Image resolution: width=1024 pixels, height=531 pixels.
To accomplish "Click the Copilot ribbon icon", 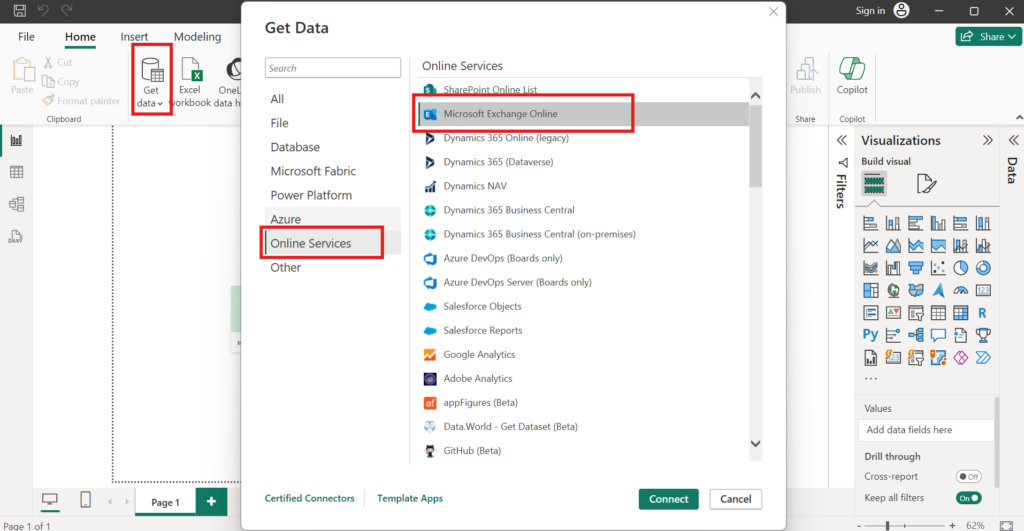I will [x=852, y=76].
